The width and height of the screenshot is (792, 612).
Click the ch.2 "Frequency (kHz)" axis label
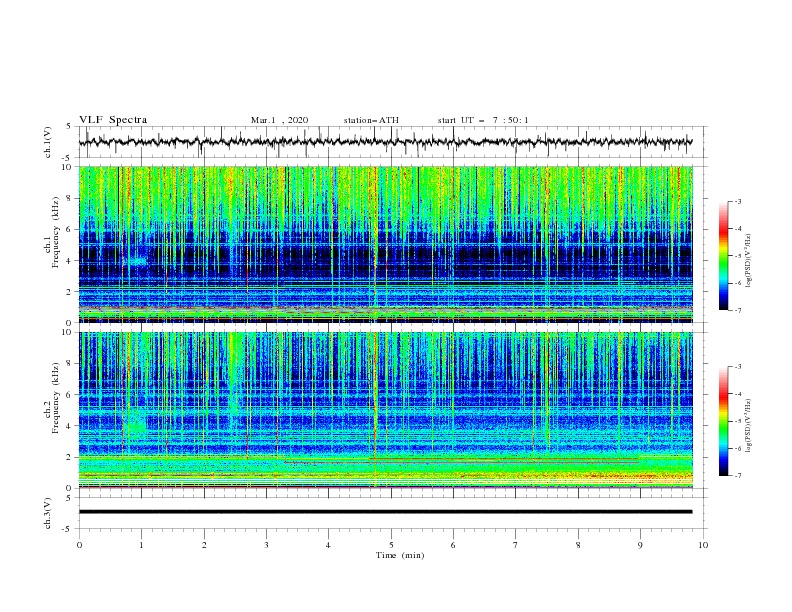coord(56,398)
